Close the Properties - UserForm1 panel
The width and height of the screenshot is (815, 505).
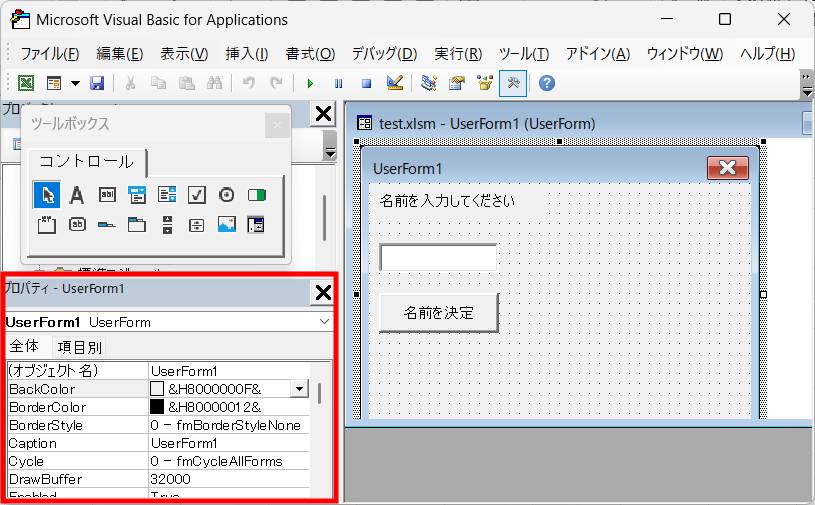point(323,293)
